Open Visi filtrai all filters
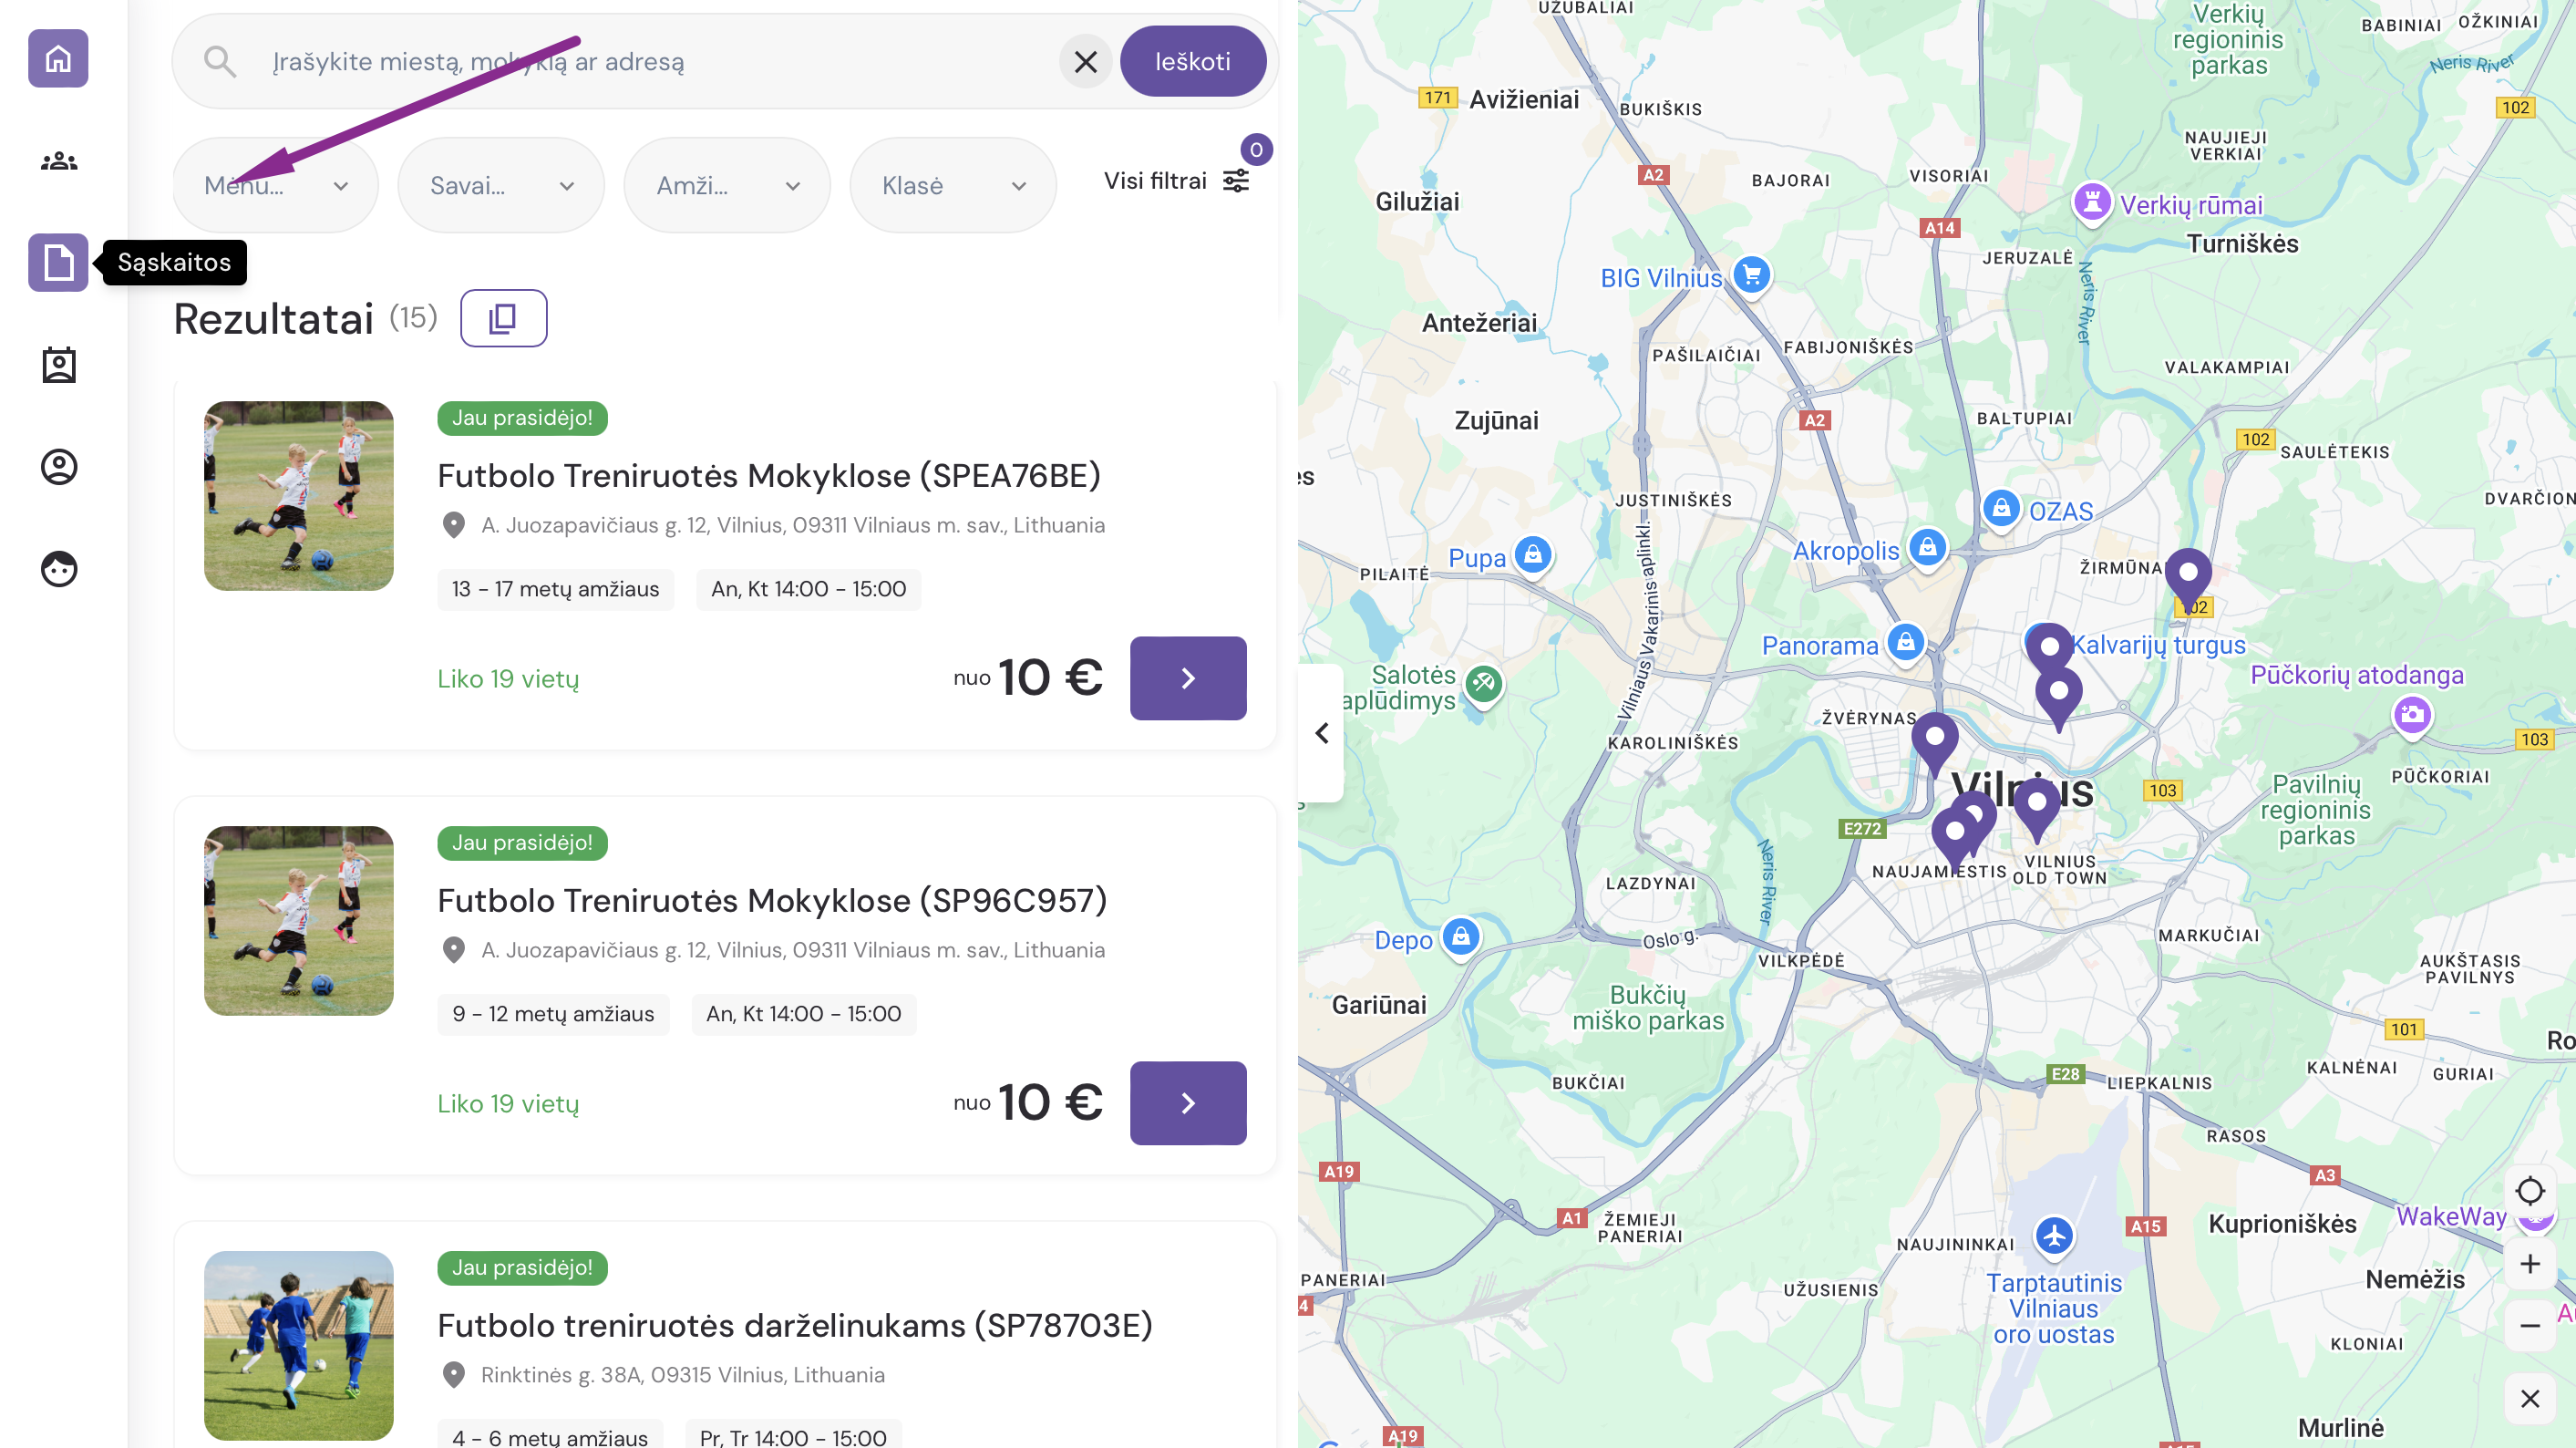 [x=1176, y=181]
